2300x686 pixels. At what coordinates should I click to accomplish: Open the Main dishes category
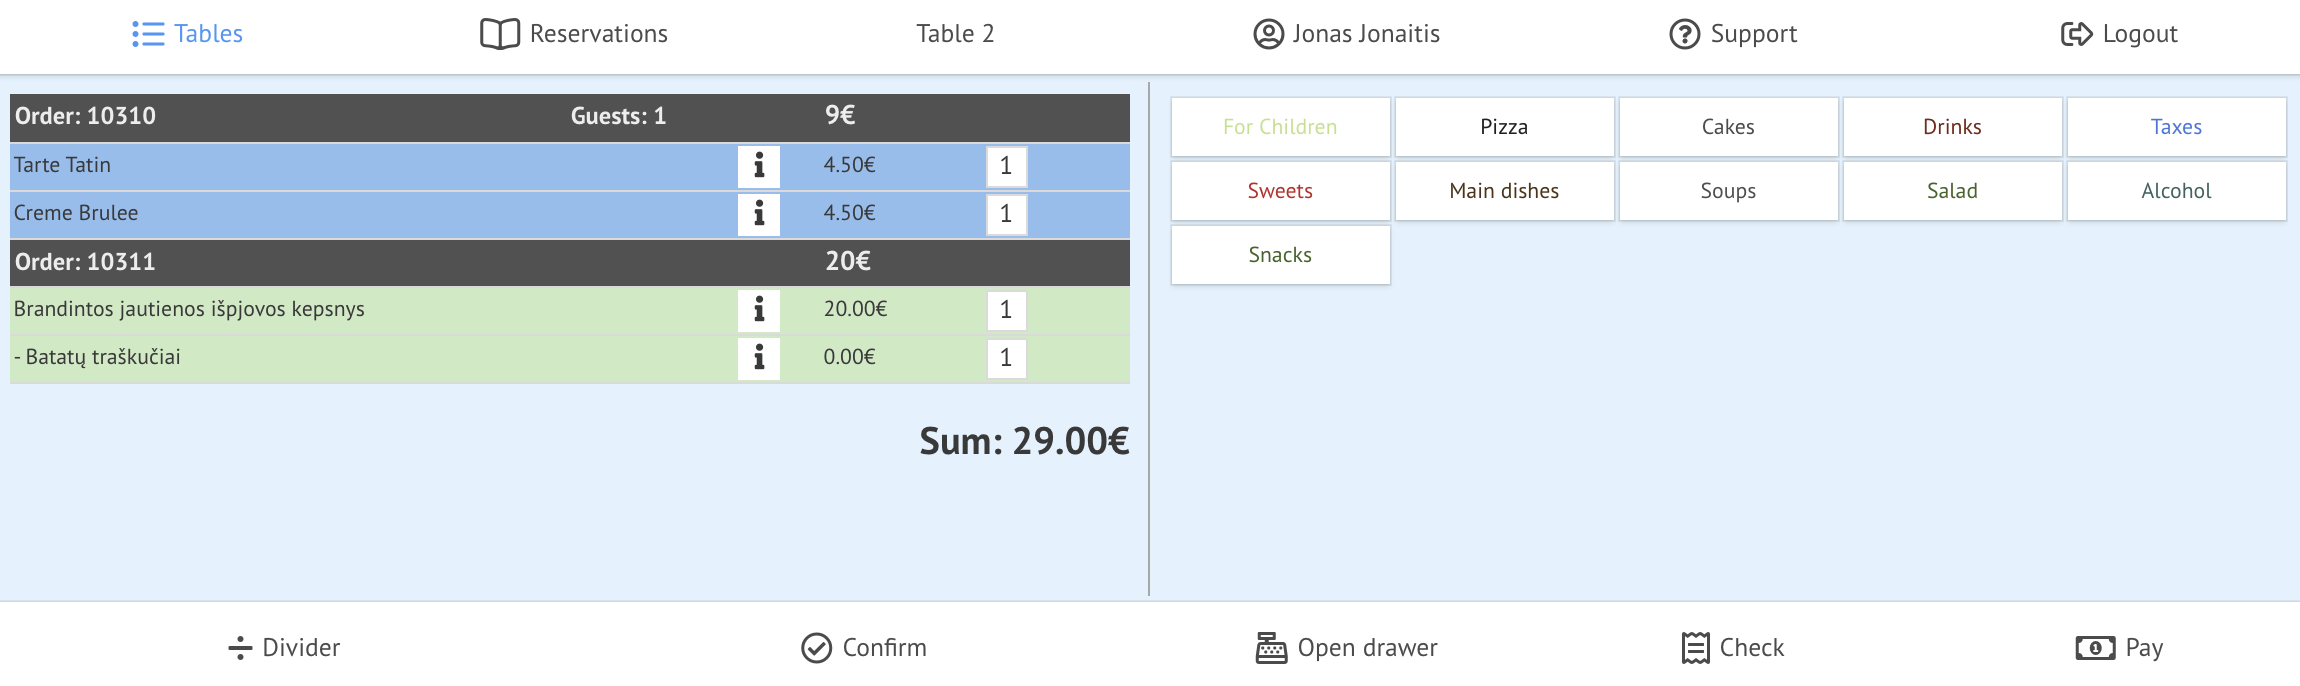[x=1504, y=191]
